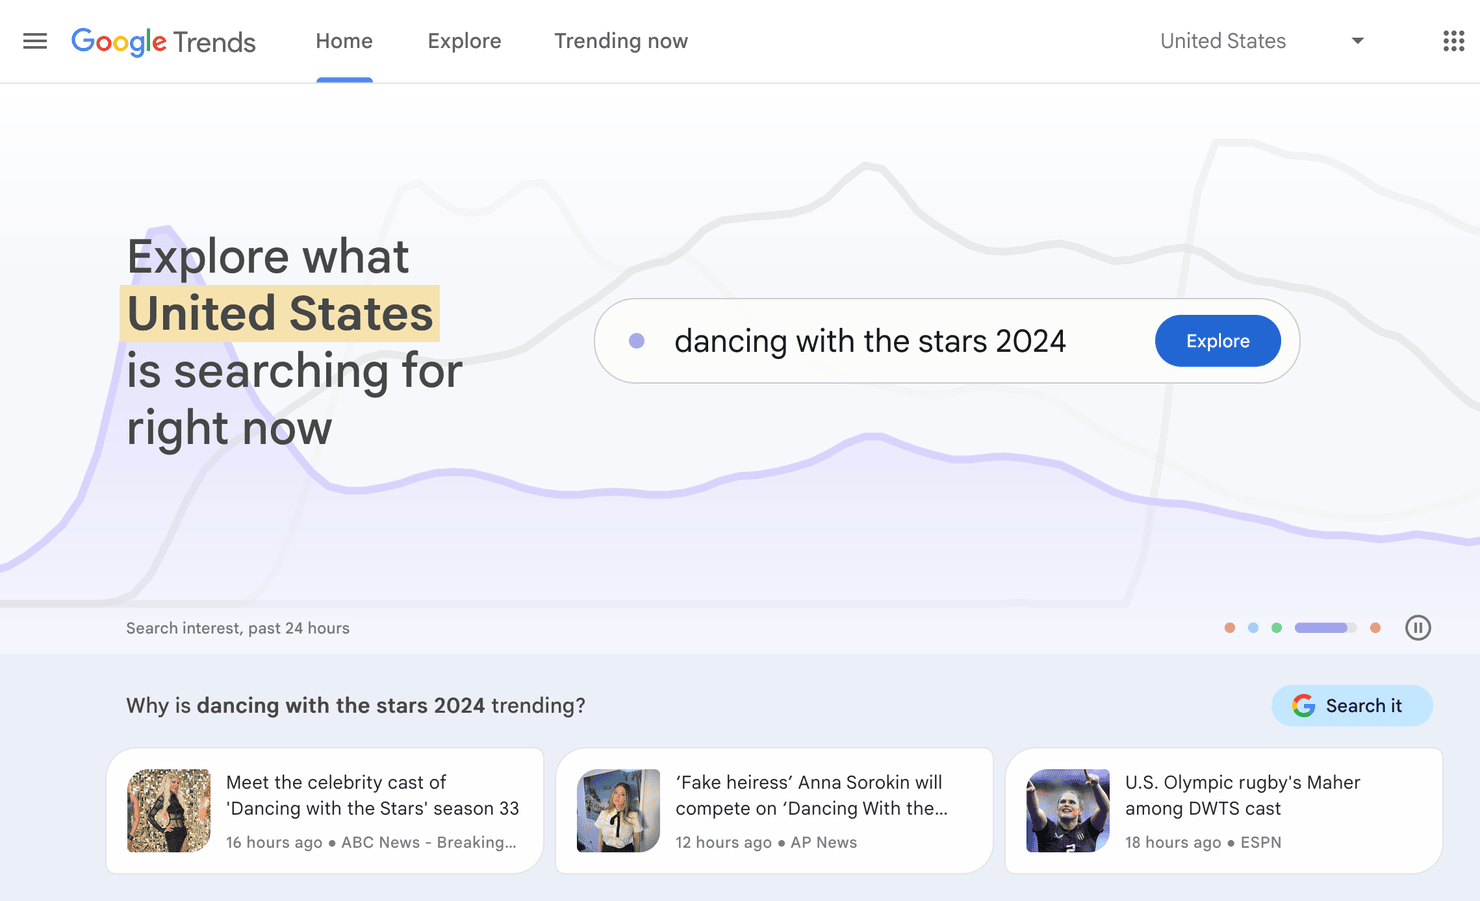Click the Google Trends logo

click(163, 42)
